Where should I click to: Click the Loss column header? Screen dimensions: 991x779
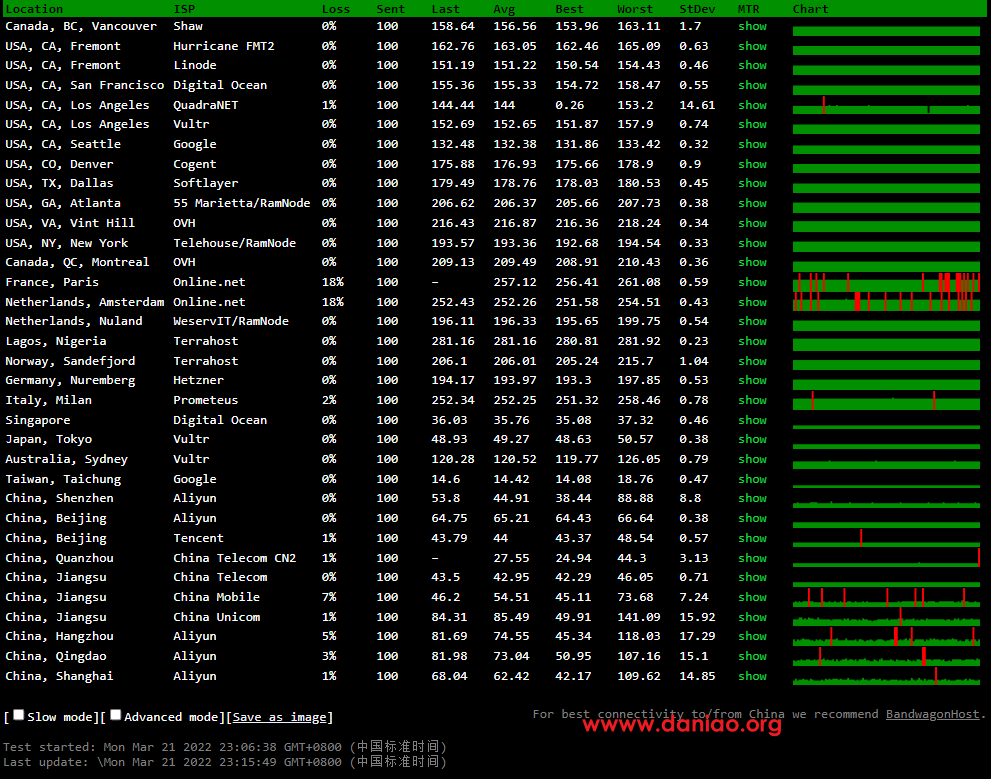(336, 9)
